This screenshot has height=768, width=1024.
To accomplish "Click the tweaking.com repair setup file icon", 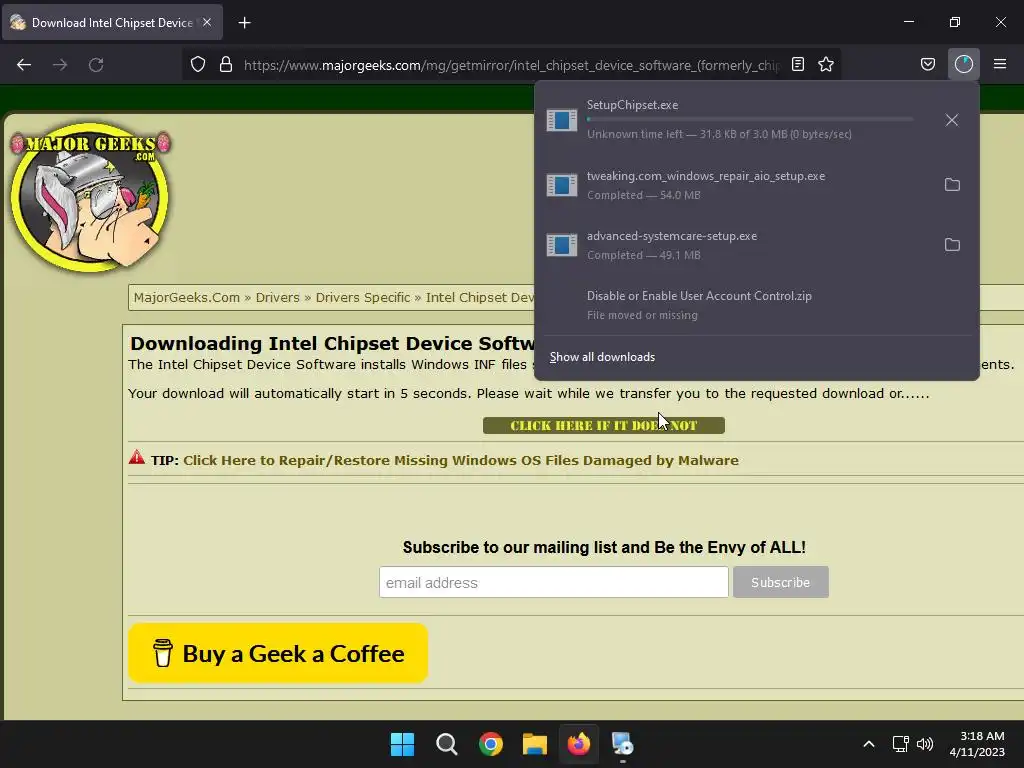I will tap(562, 185).
